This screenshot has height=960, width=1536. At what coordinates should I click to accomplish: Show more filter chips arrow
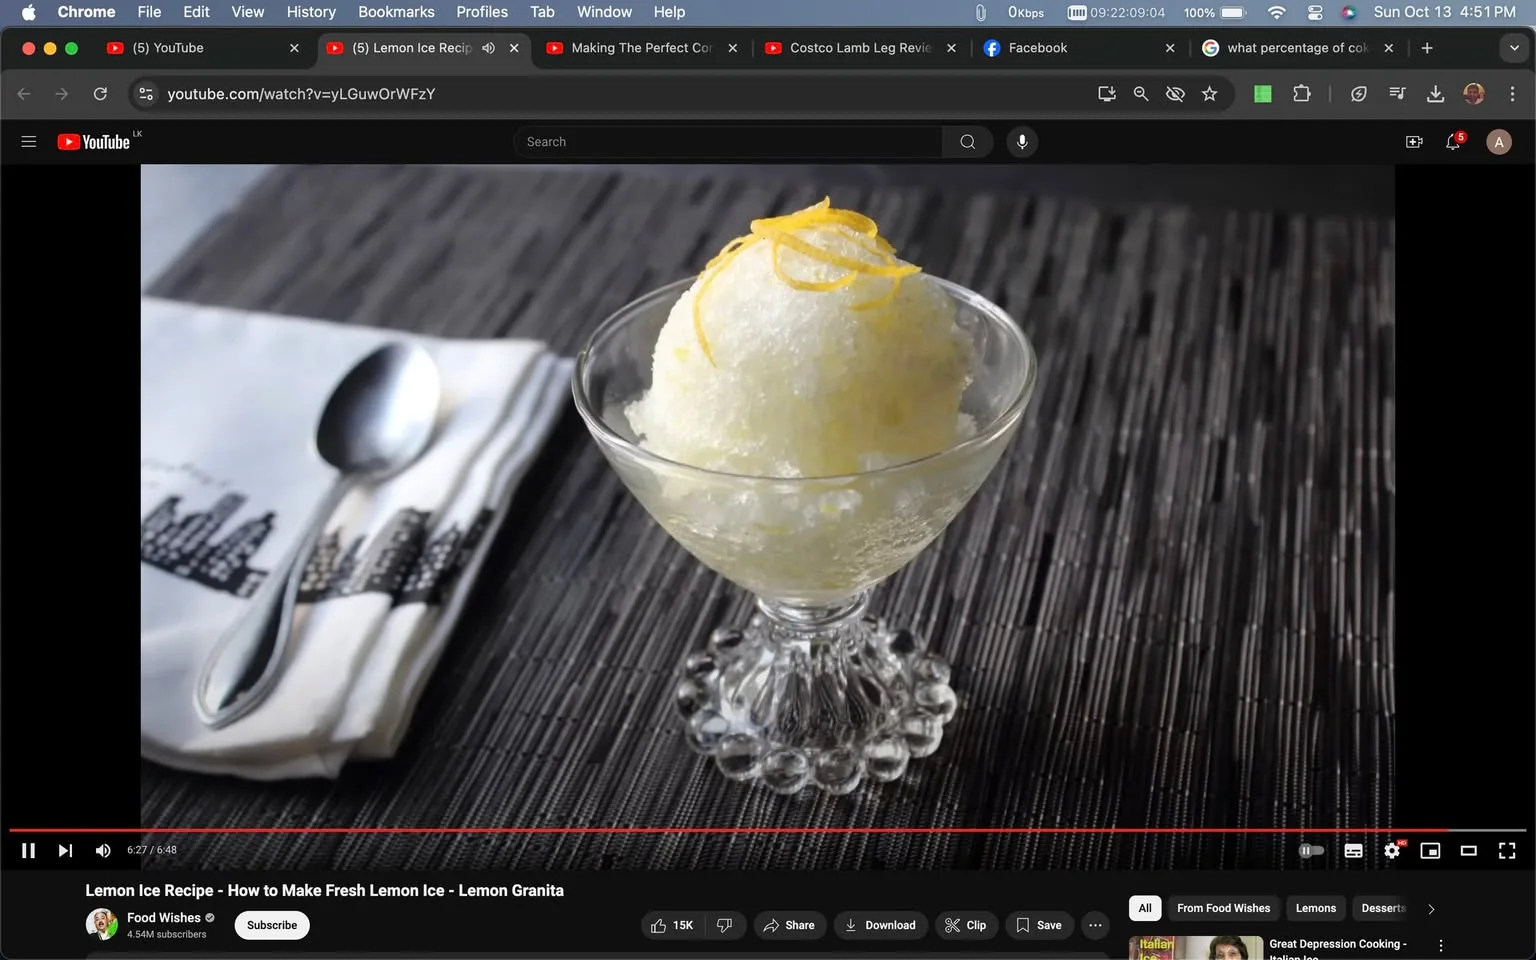[1431, 909]
